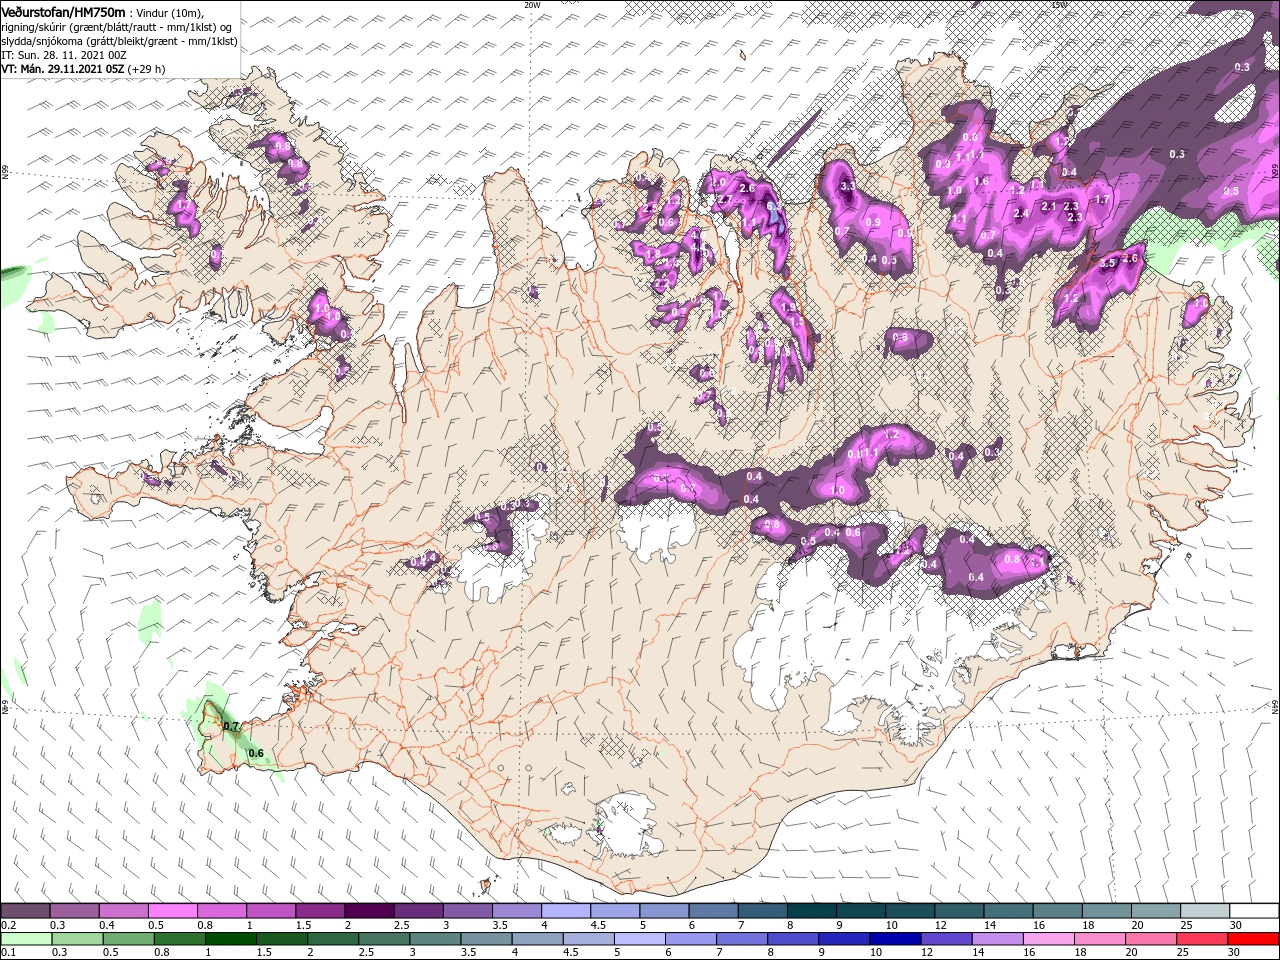Pick the palest green rain swatch between 0.1 and 0.3
Image resolution: width=1280 pixels, height=960 pixels.
click(x=25, y=939)
